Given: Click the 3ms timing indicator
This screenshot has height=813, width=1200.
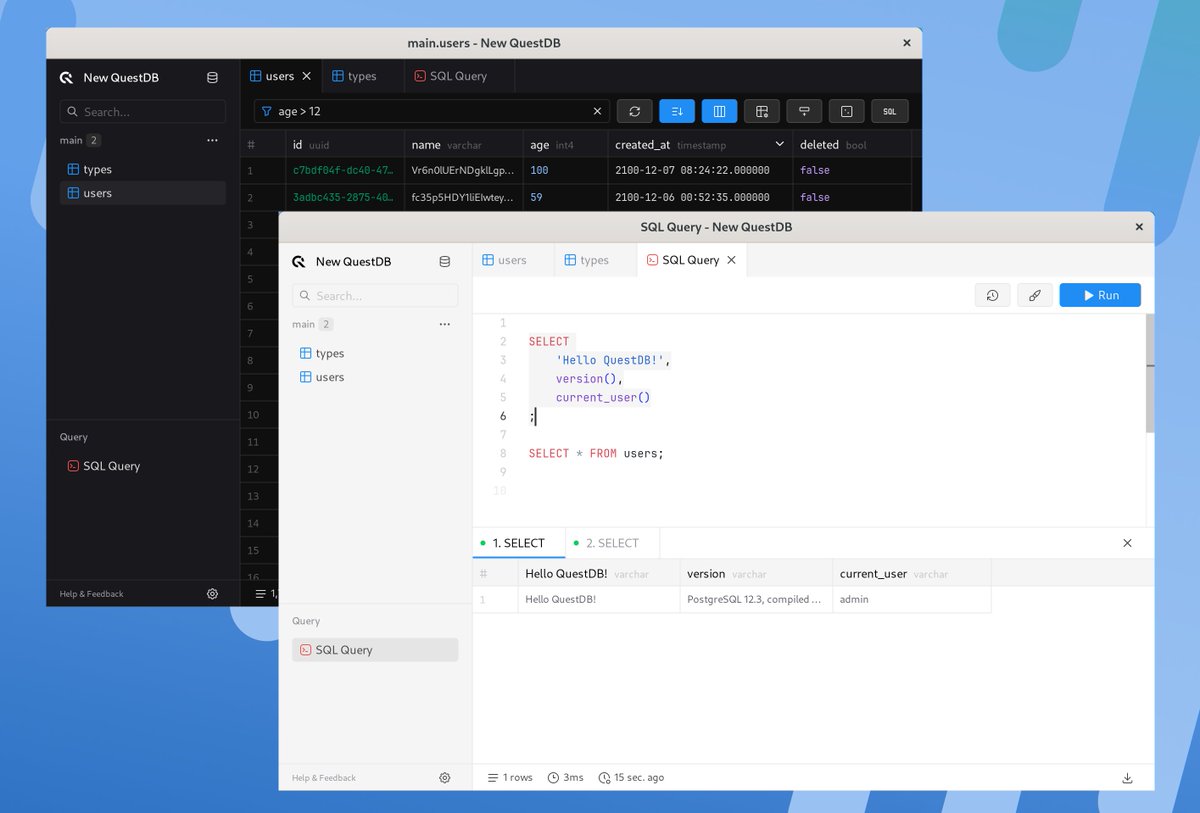Looking at the screenshot, I should [x=566, y=778].
